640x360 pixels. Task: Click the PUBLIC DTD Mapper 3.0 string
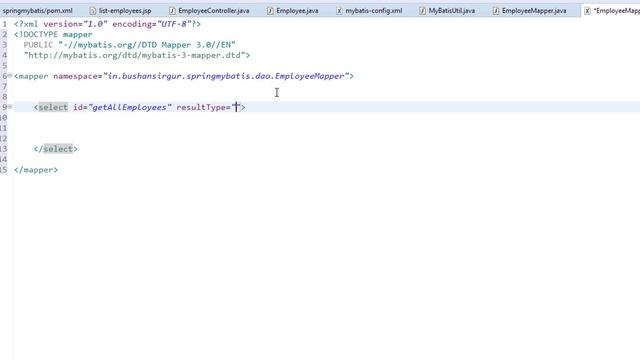[x=147, y=44]
